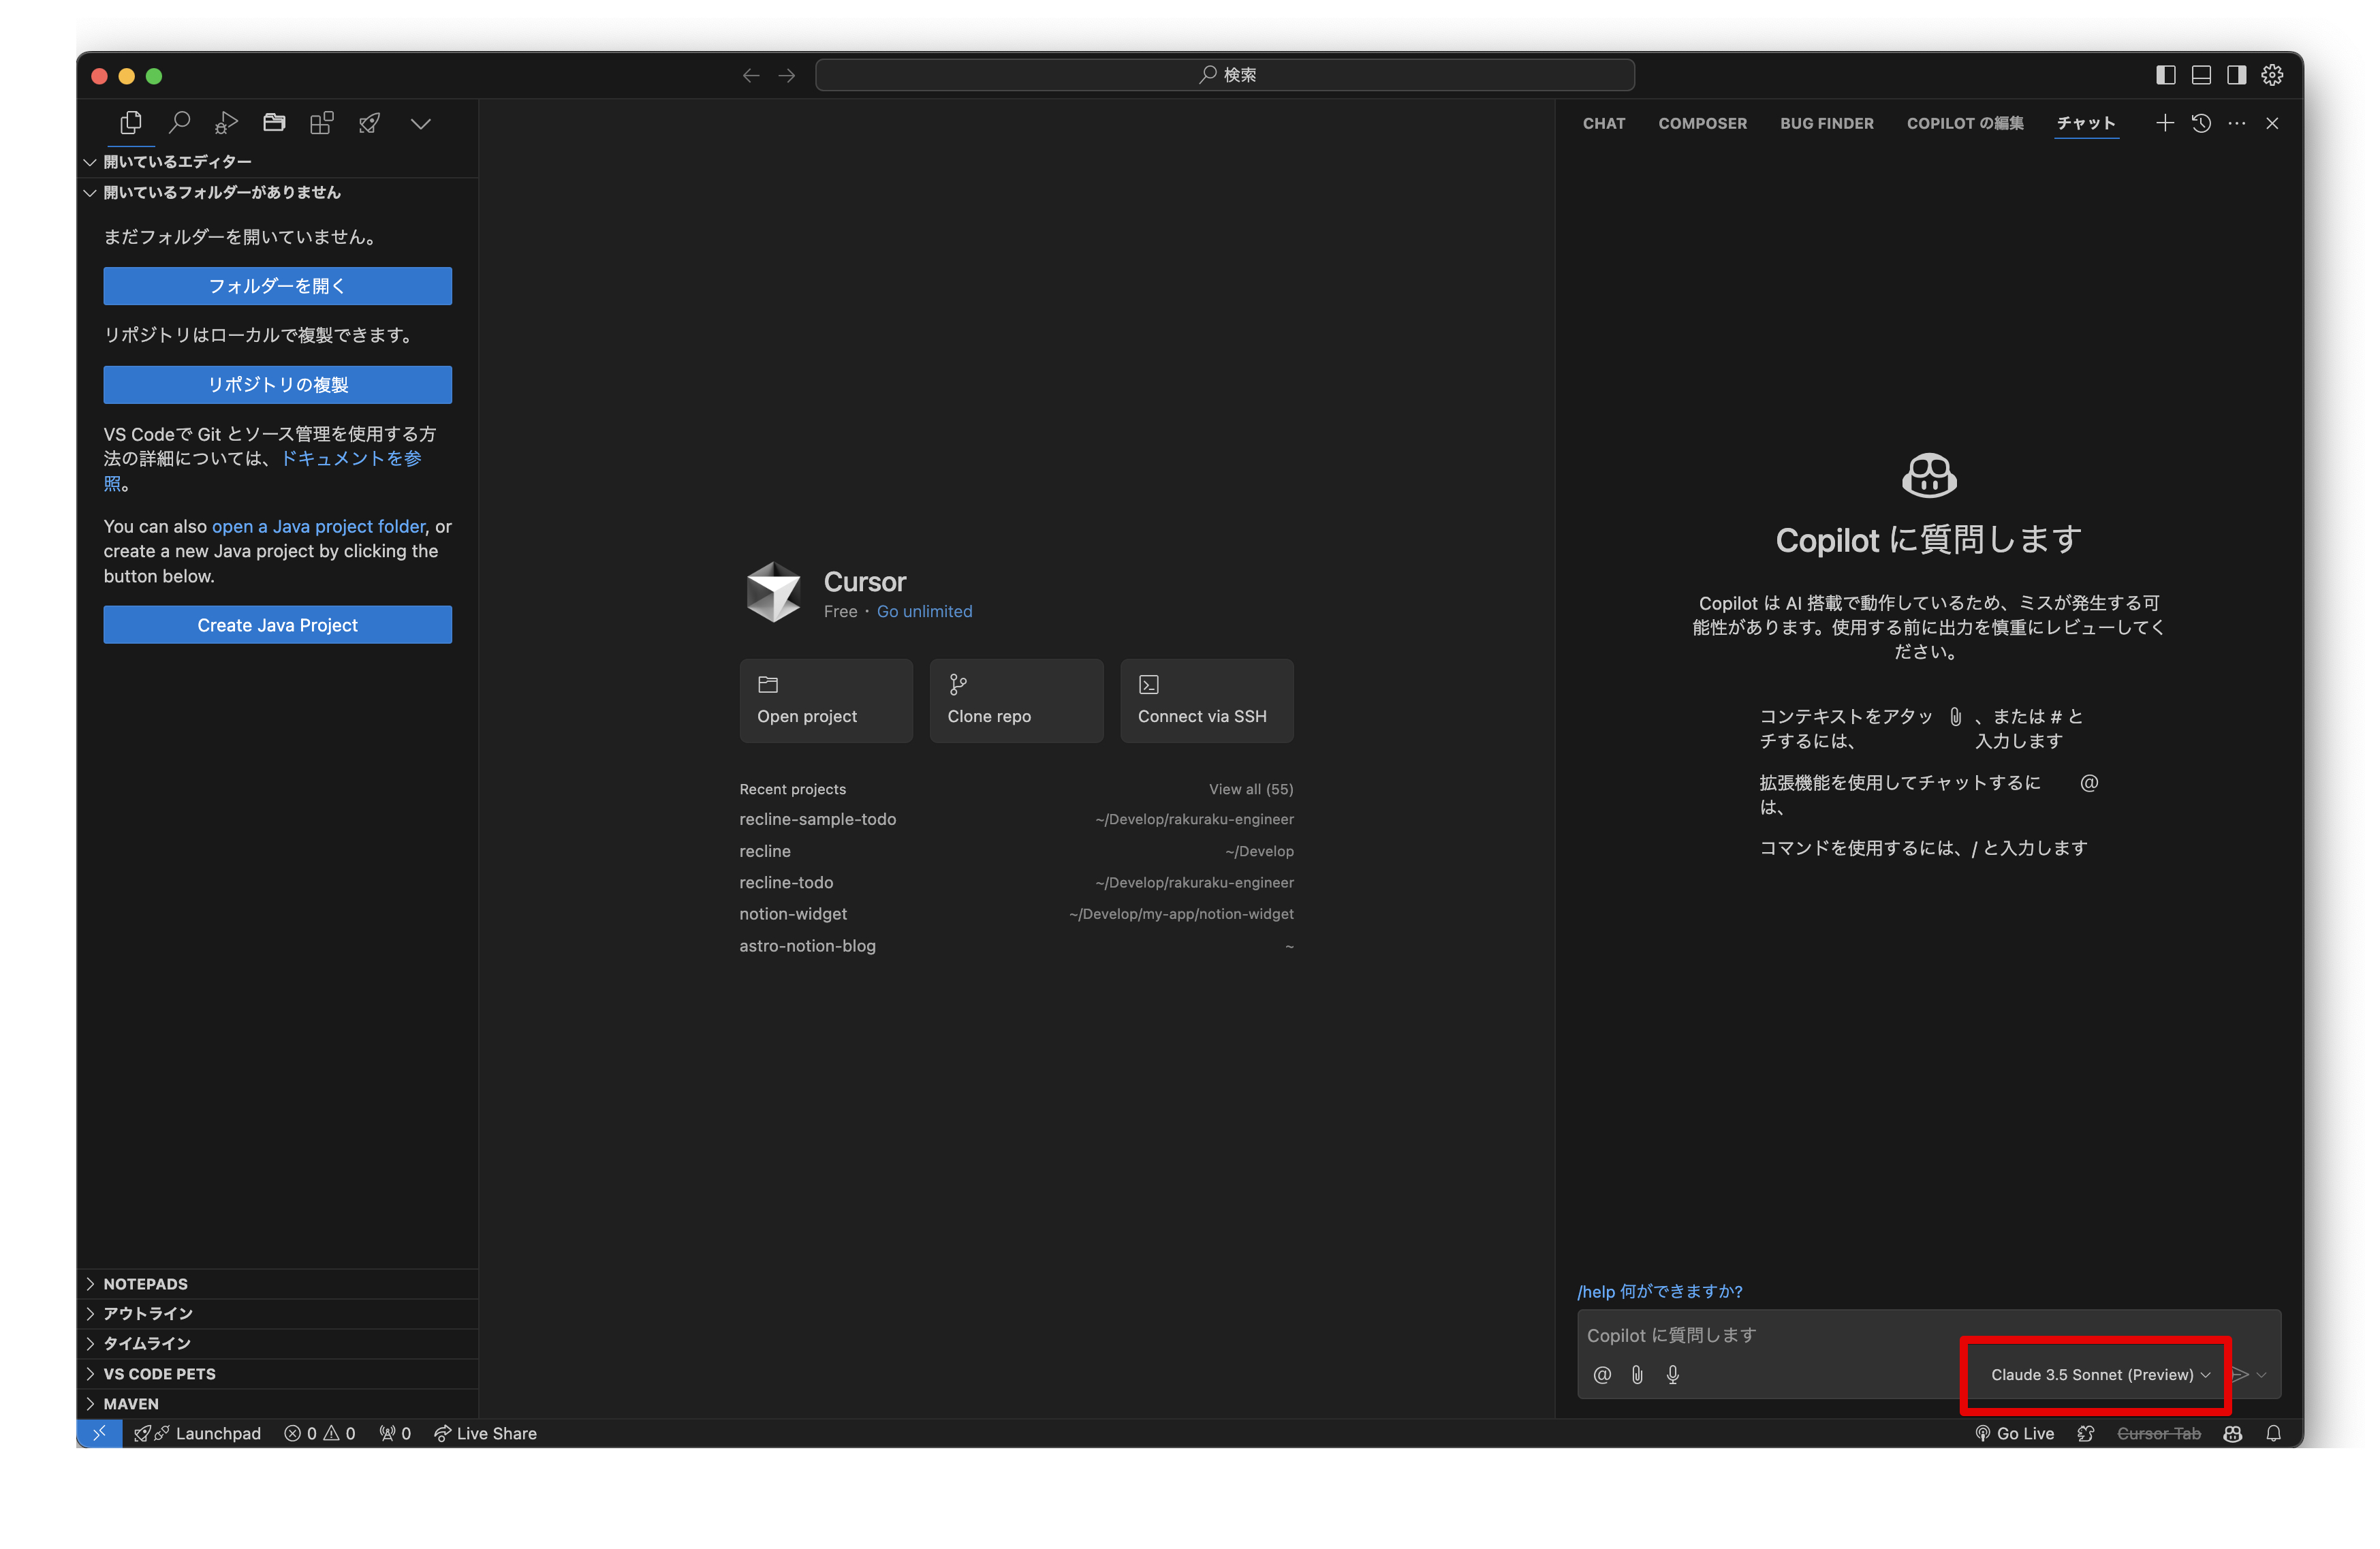Toggle primary sidebar layout icon

pos(2166,75)
